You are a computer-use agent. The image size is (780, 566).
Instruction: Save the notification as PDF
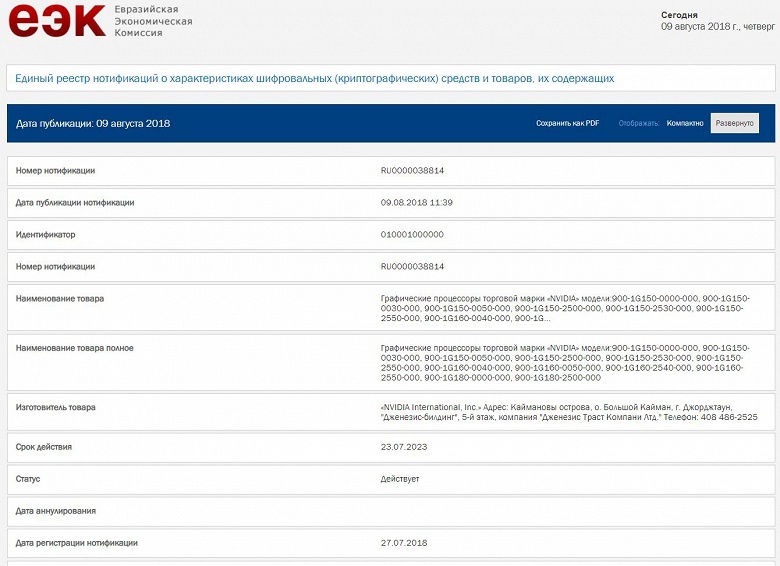pos(567,123)
